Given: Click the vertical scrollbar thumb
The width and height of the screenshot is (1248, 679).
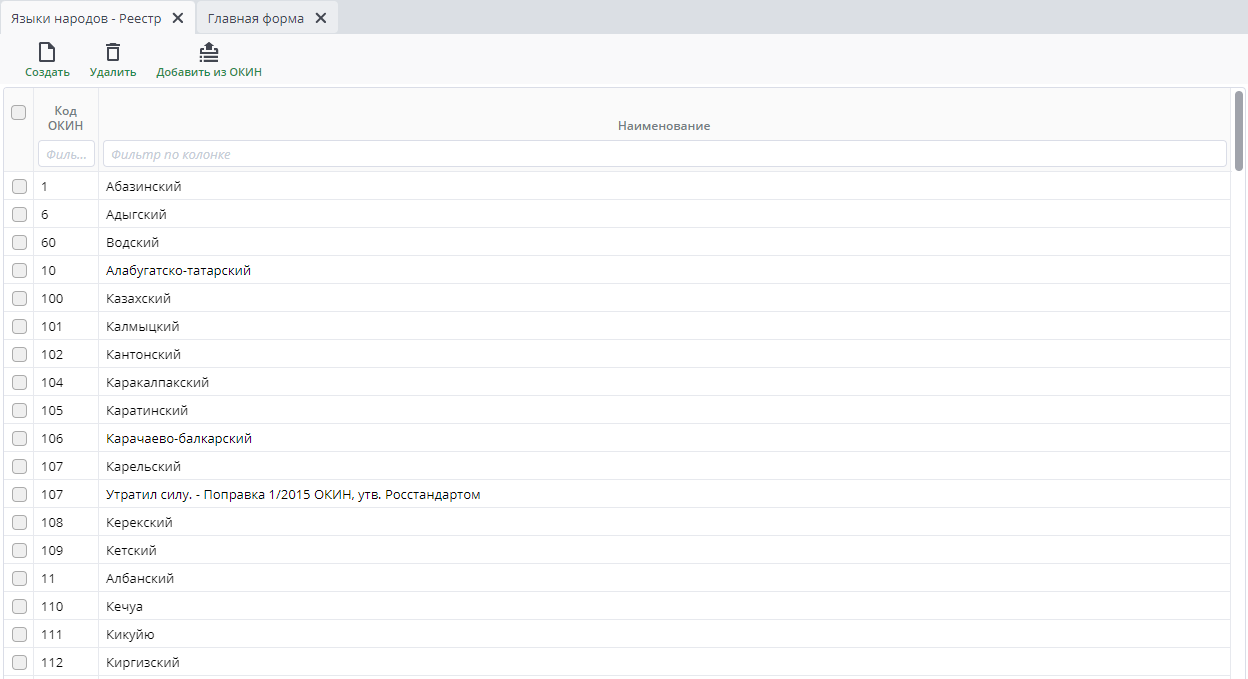Looking at the screenshot, I should click(x=1239, y=130).
